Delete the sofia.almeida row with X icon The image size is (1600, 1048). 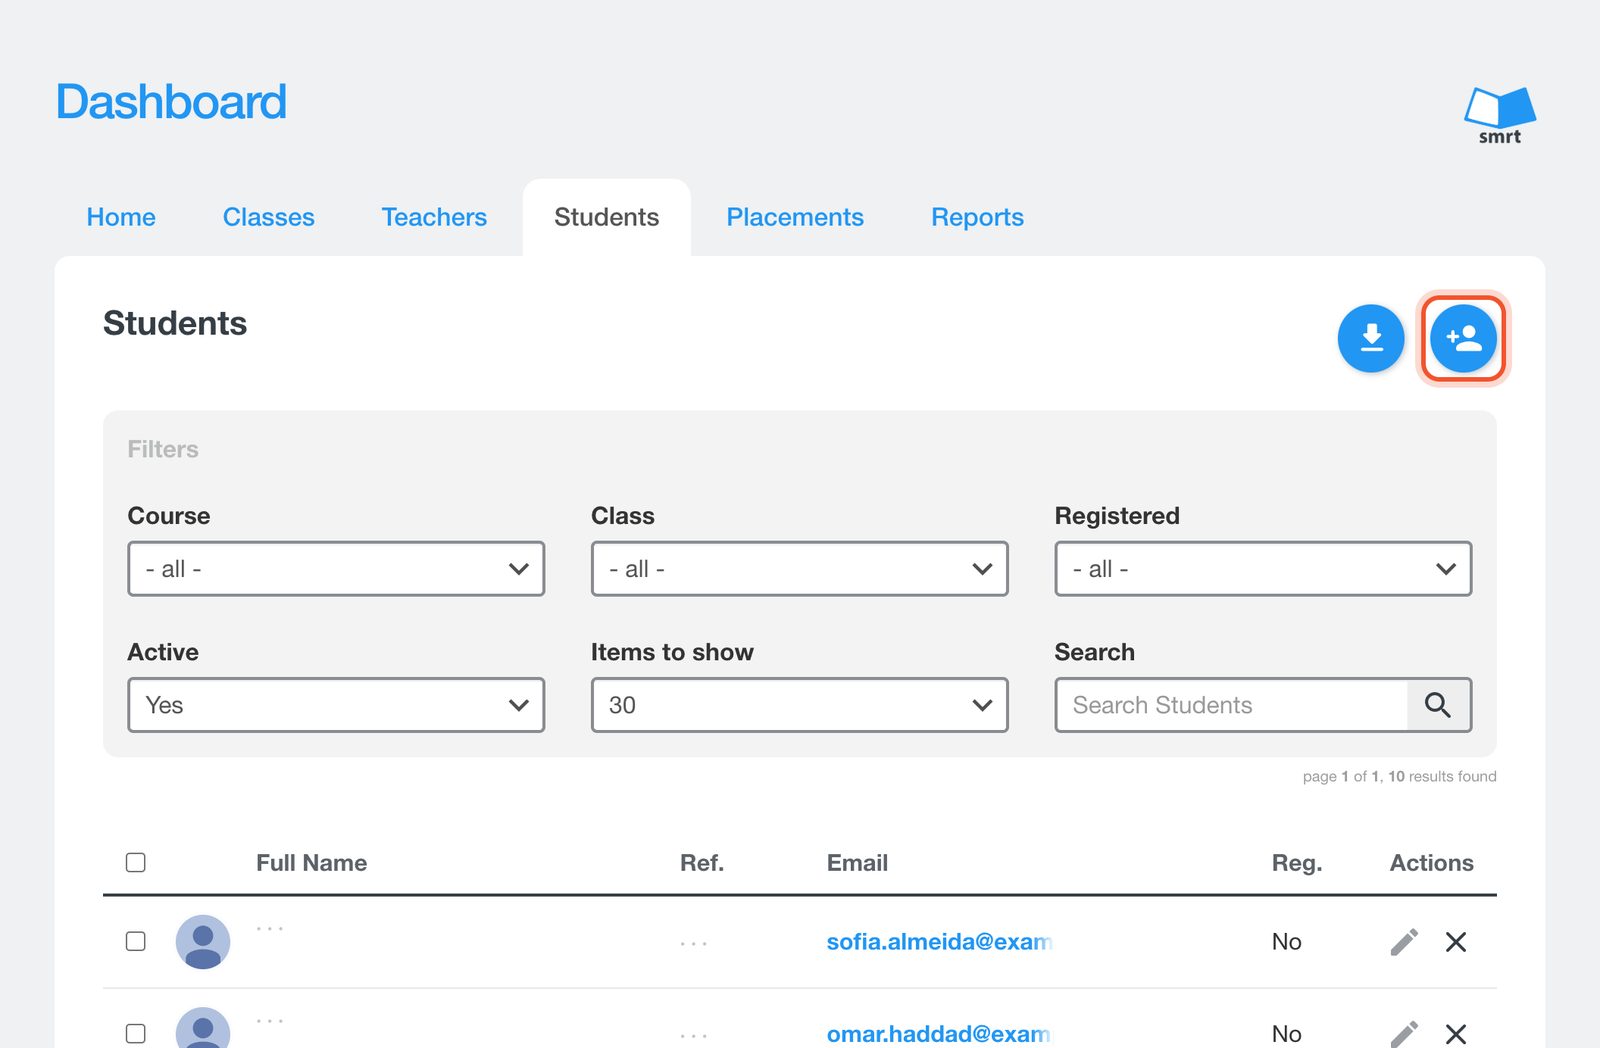tap(1456, 942)
